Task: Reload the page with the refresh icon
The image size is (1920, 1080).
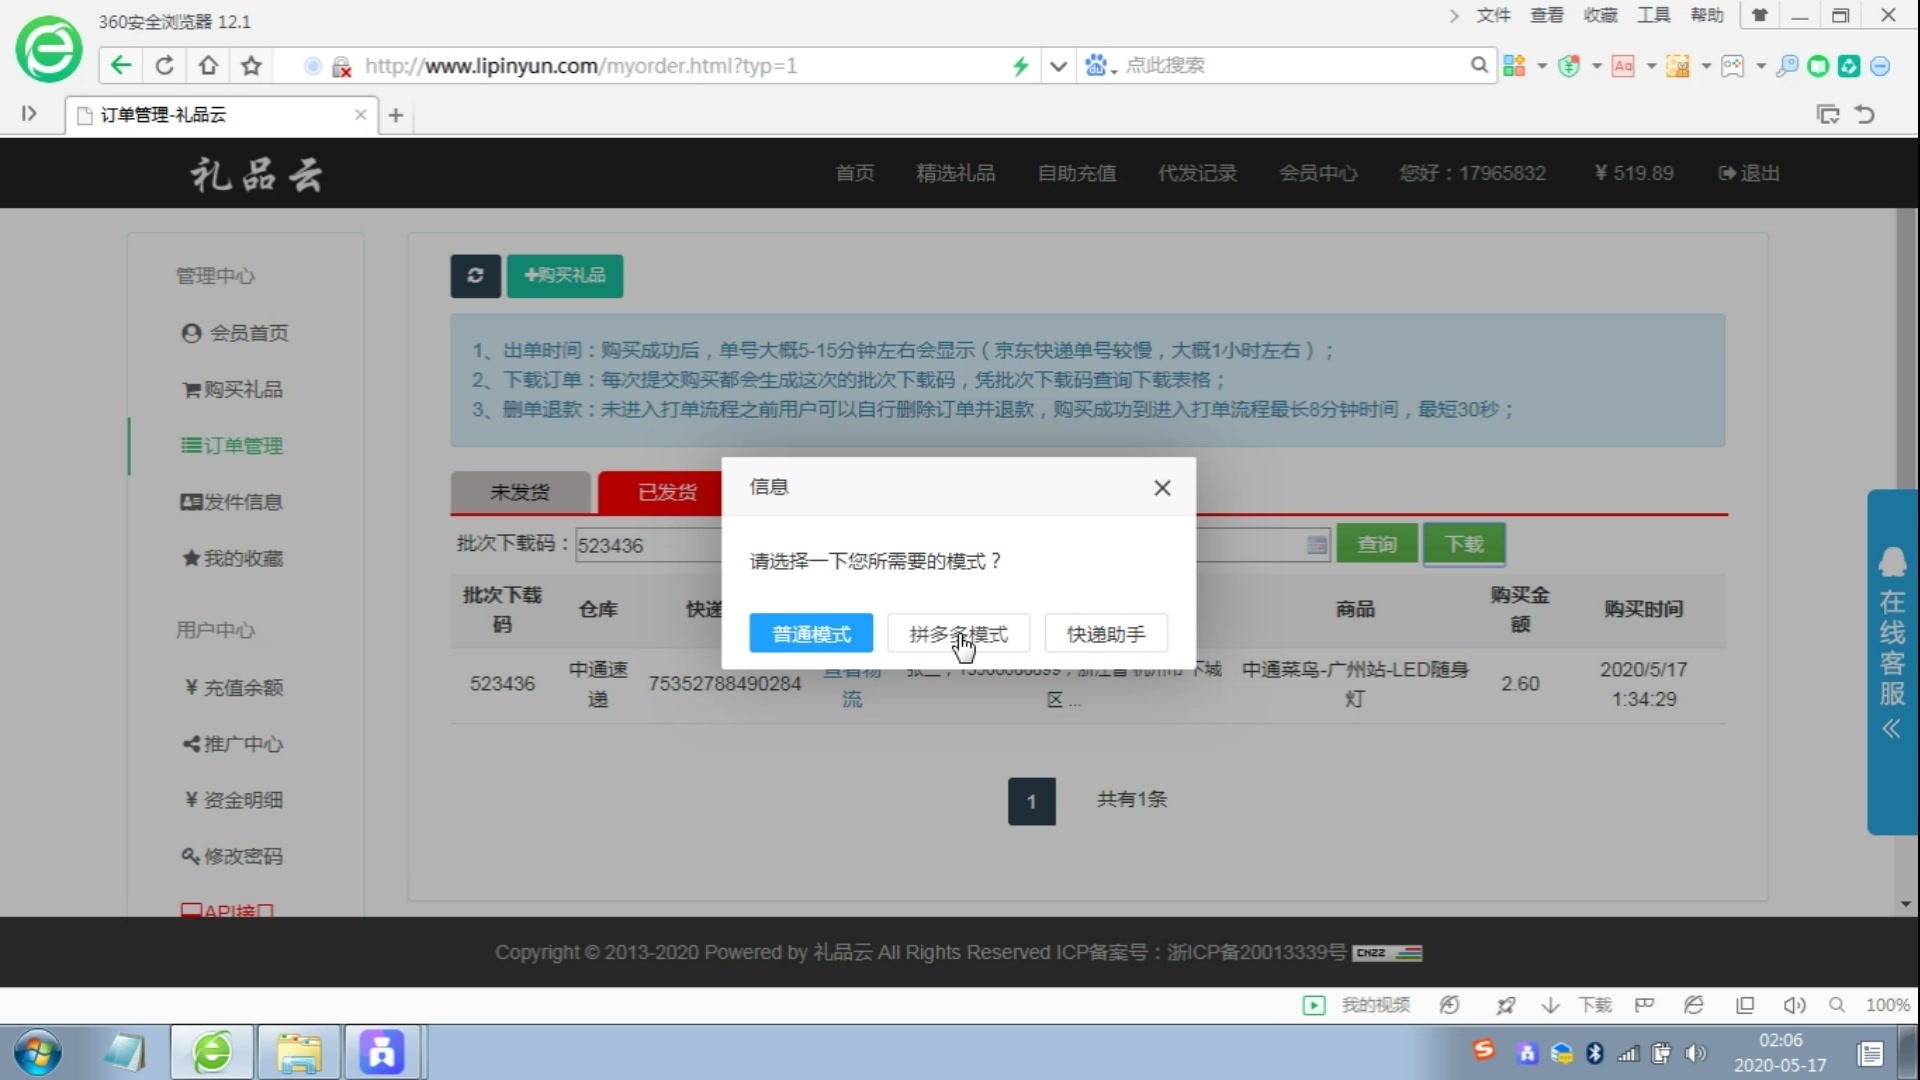Action: pos(165,66)
